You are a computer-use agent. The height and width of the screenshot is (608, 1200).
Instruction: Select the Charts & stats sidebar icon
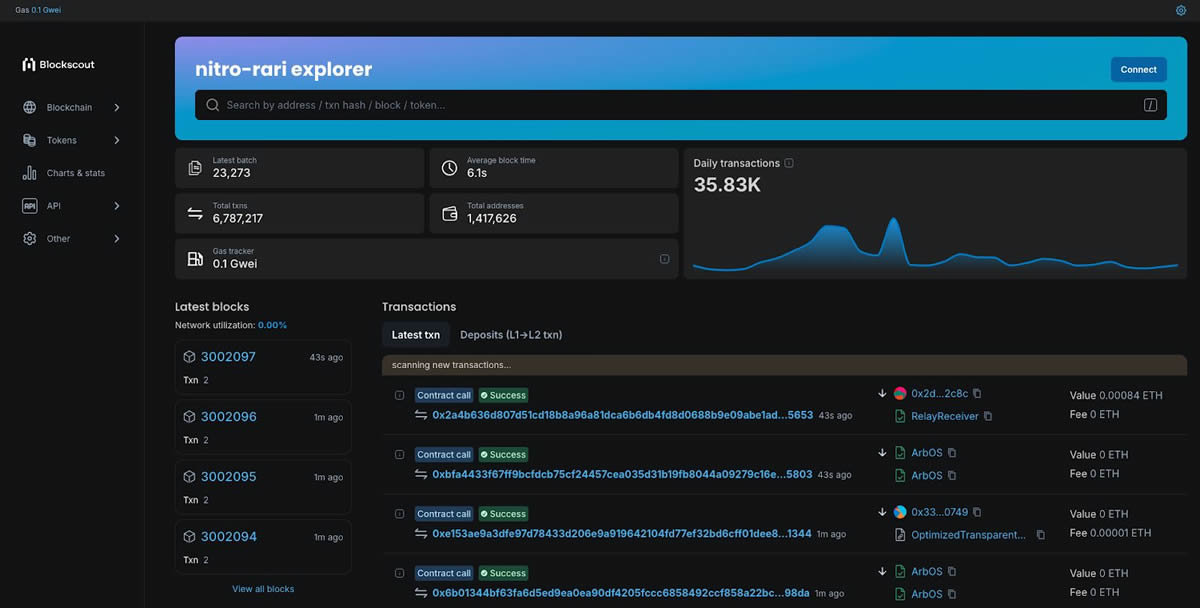28,172
